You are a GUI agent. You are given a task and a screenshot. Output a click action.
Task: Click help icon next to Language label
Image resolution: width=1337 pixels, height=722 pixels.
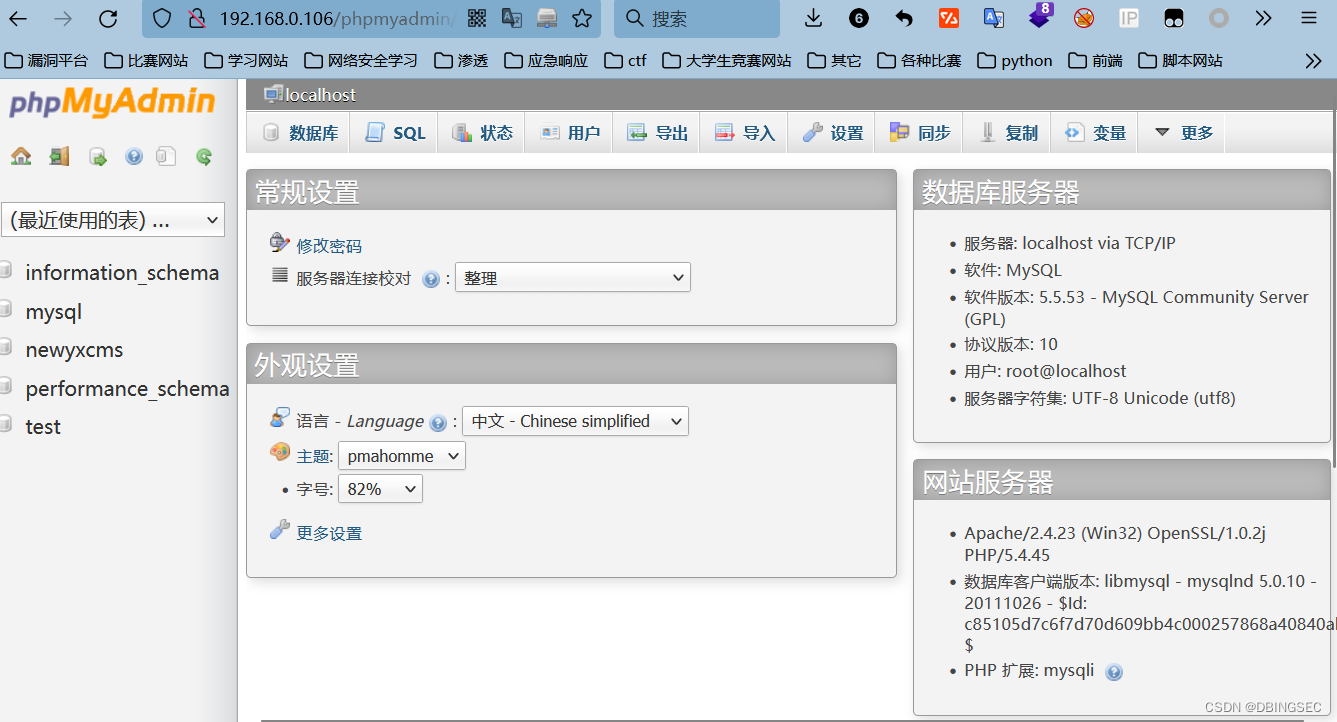click(x=438, y=423)
